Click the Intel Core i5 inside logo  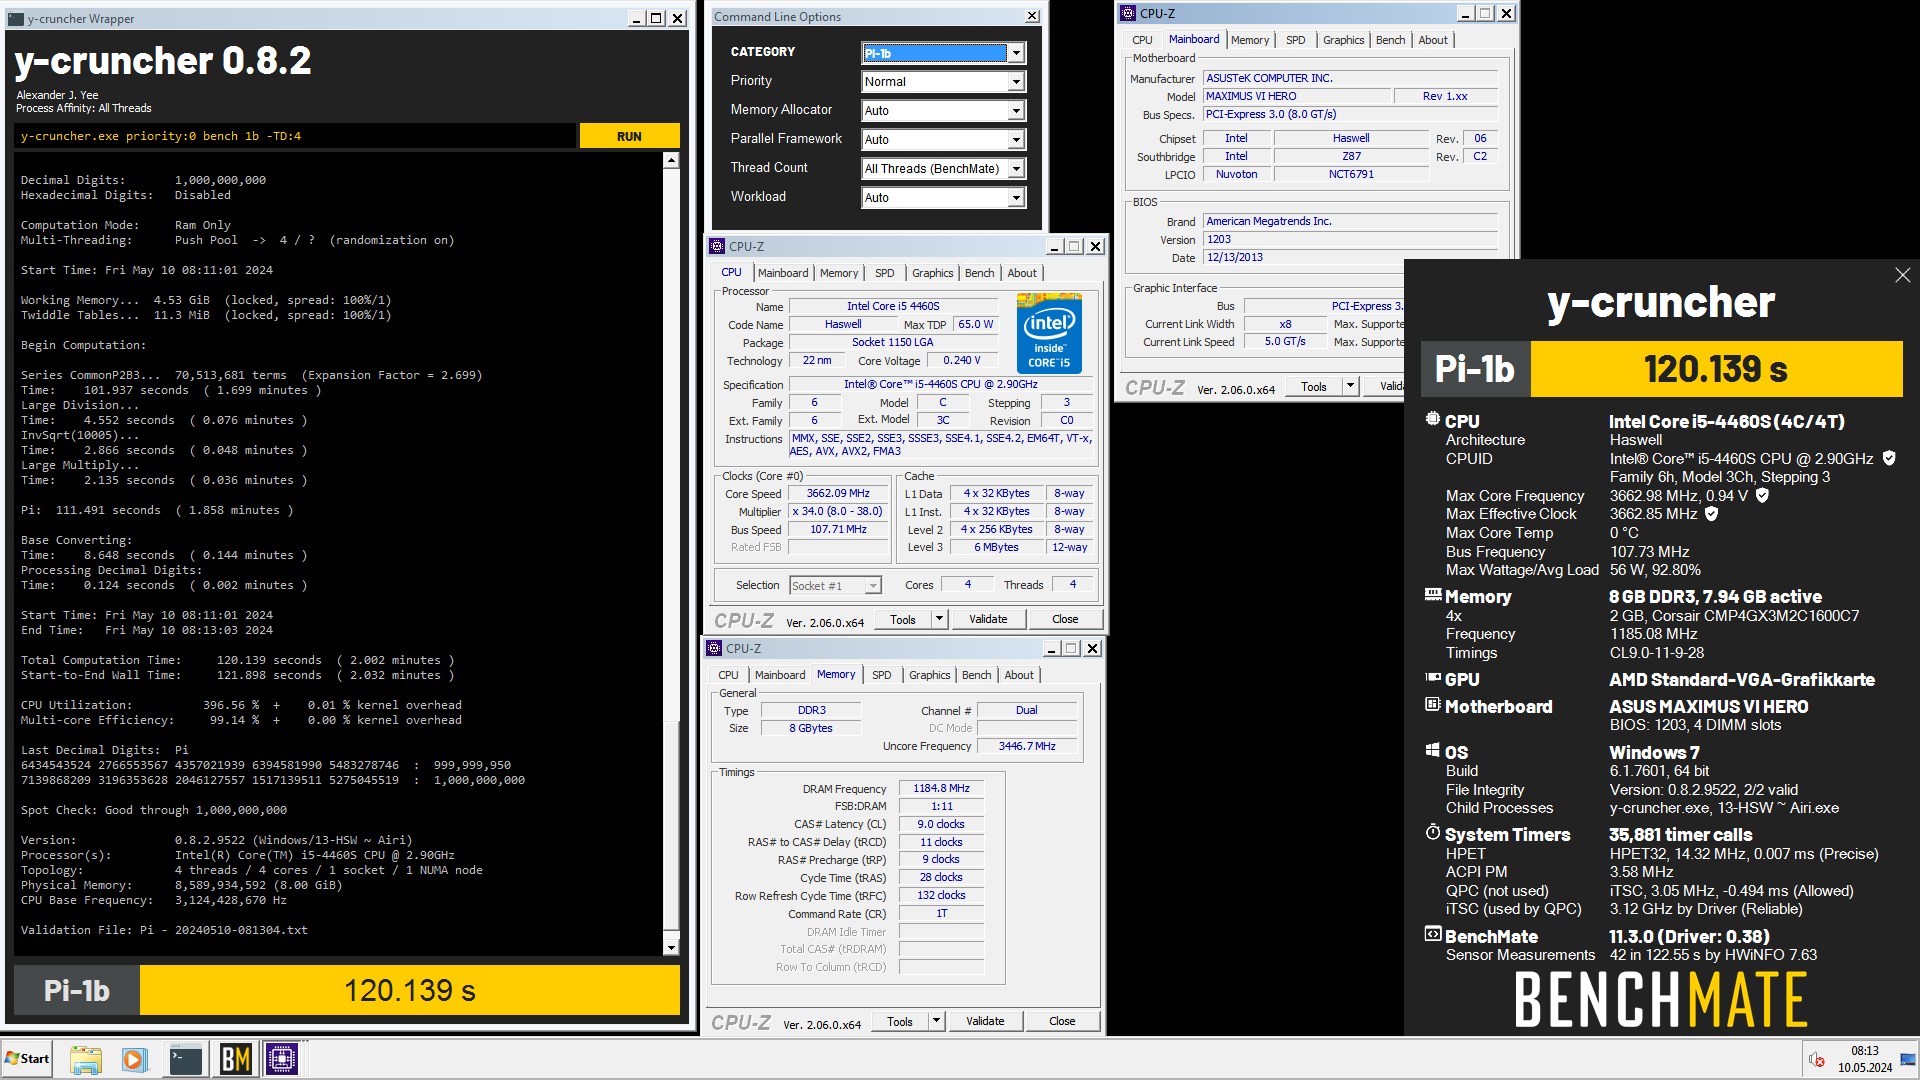point(1049,333)
